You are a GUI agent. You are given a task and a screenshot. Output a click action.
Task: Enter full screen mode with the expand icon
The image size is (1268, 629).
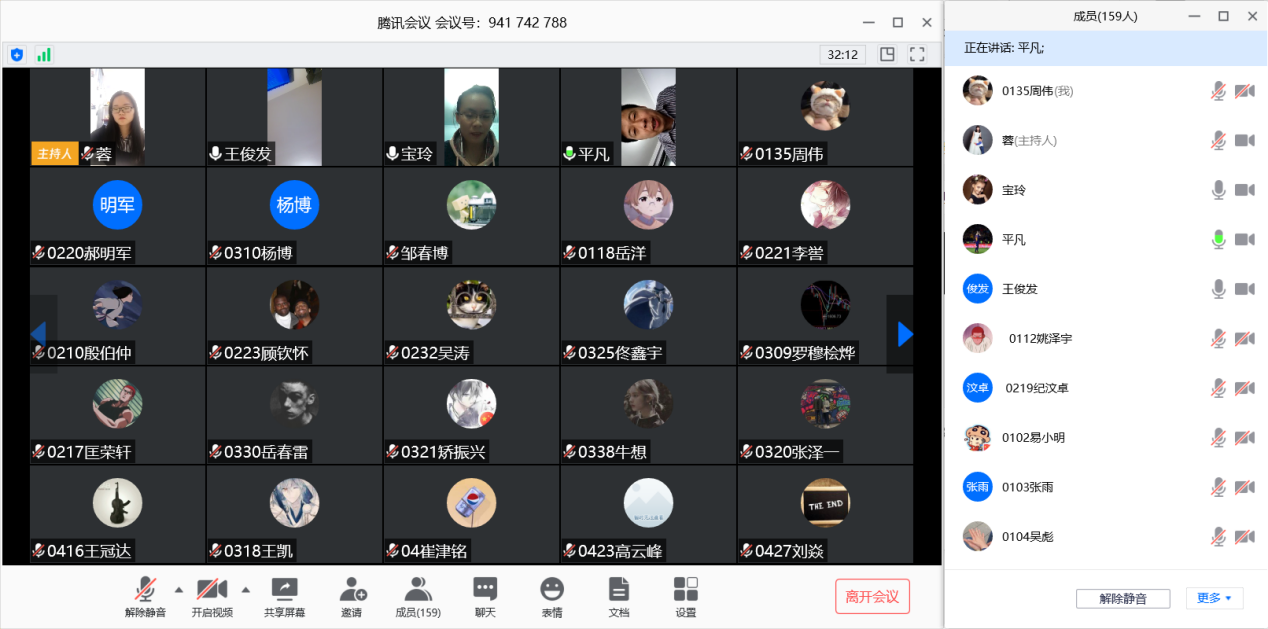click(917, 55)
